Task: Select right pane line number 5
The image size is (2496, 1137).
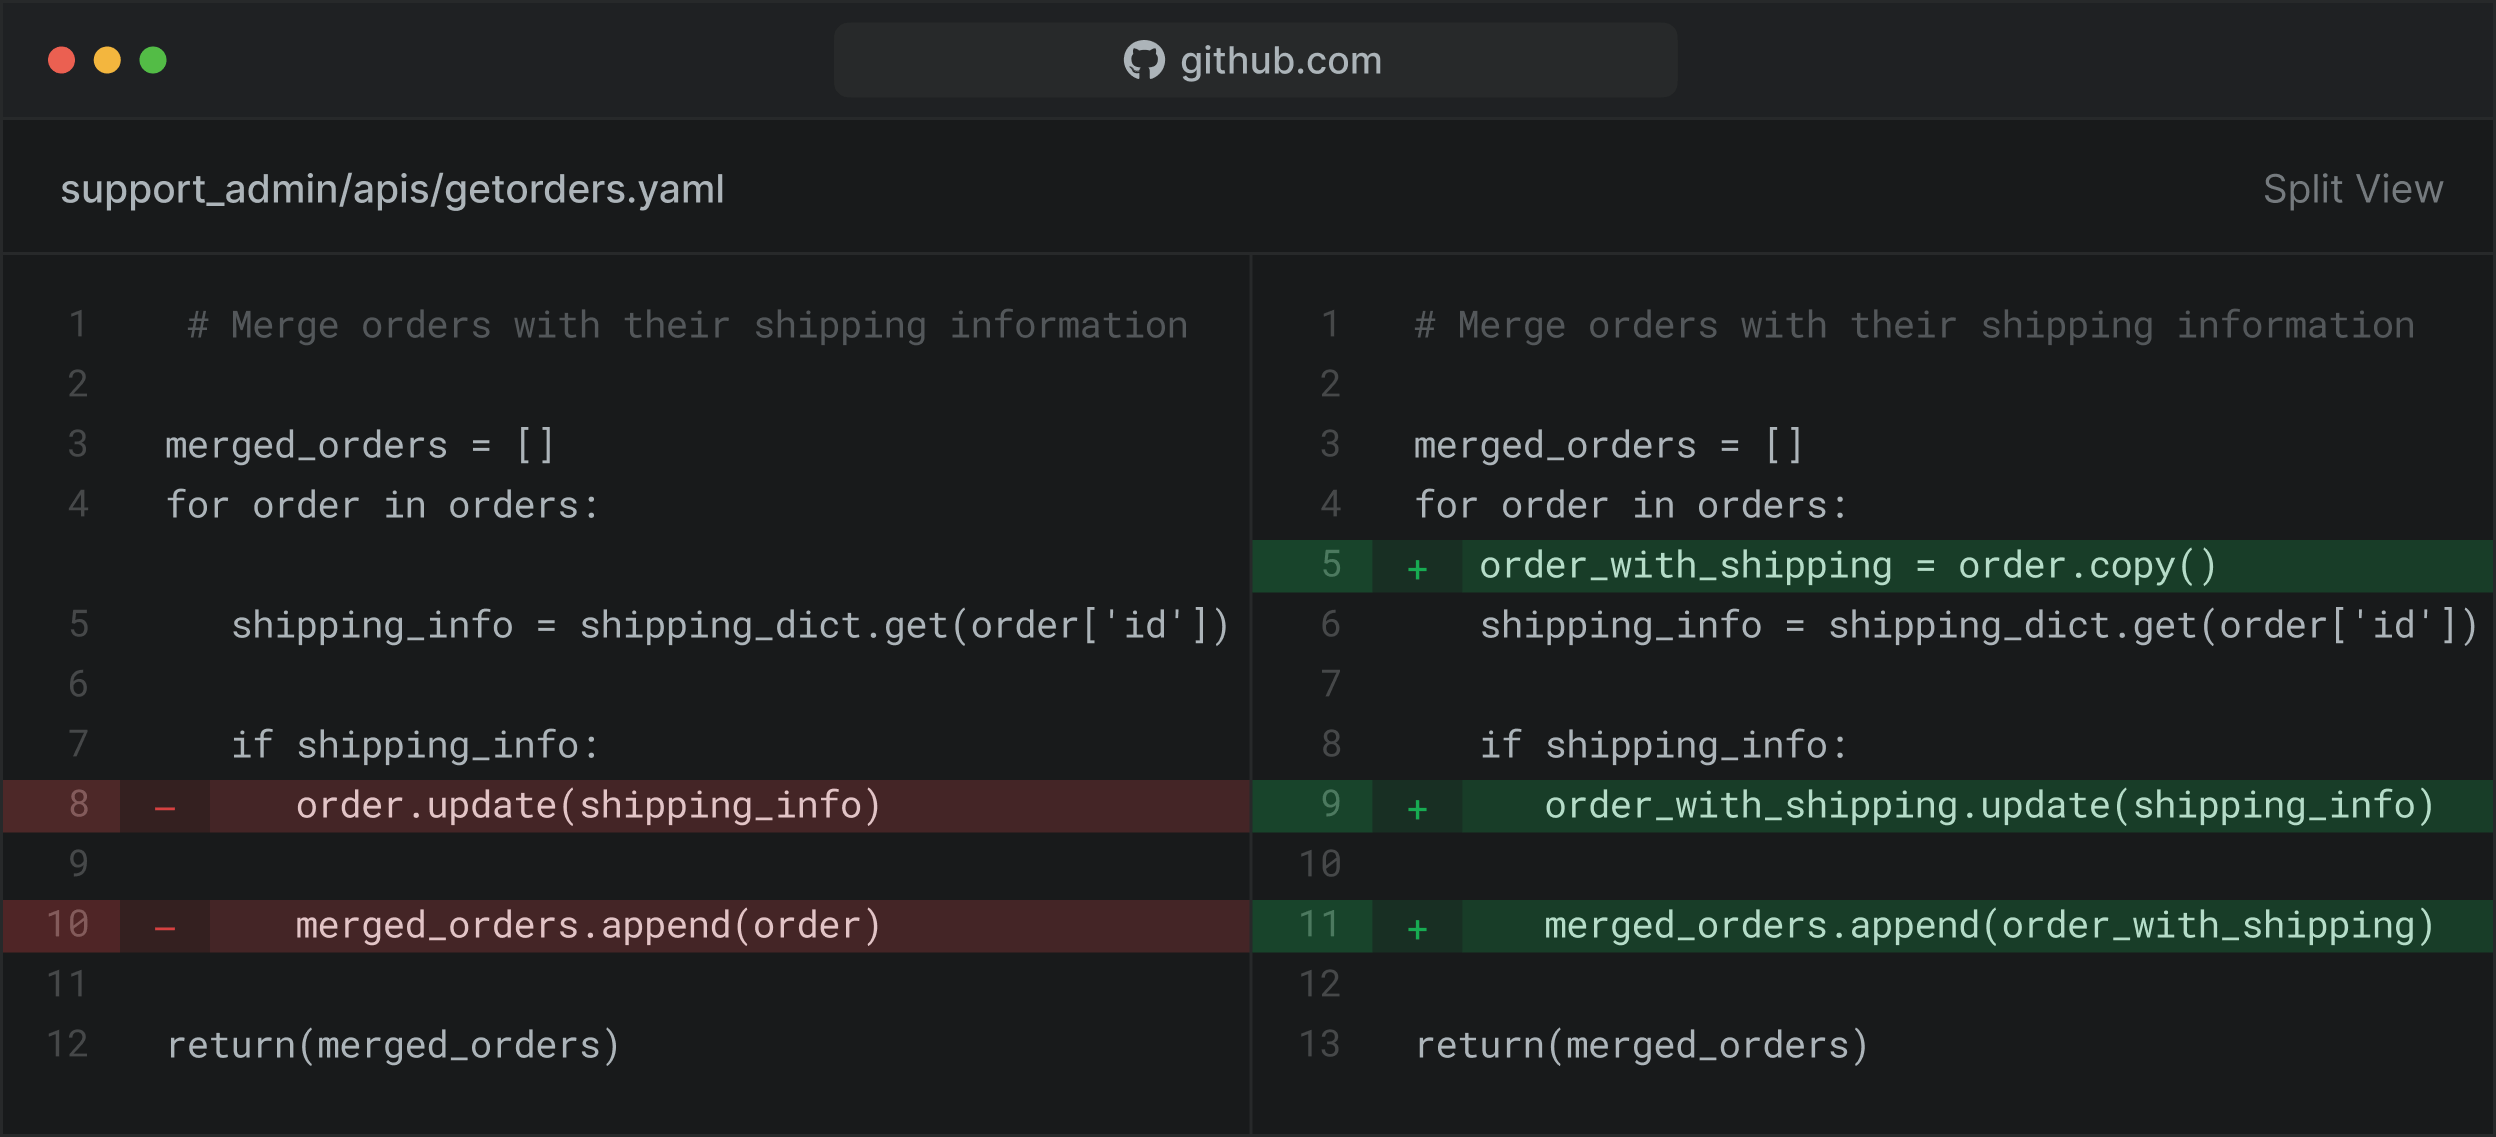Action: pos(1330,565)
